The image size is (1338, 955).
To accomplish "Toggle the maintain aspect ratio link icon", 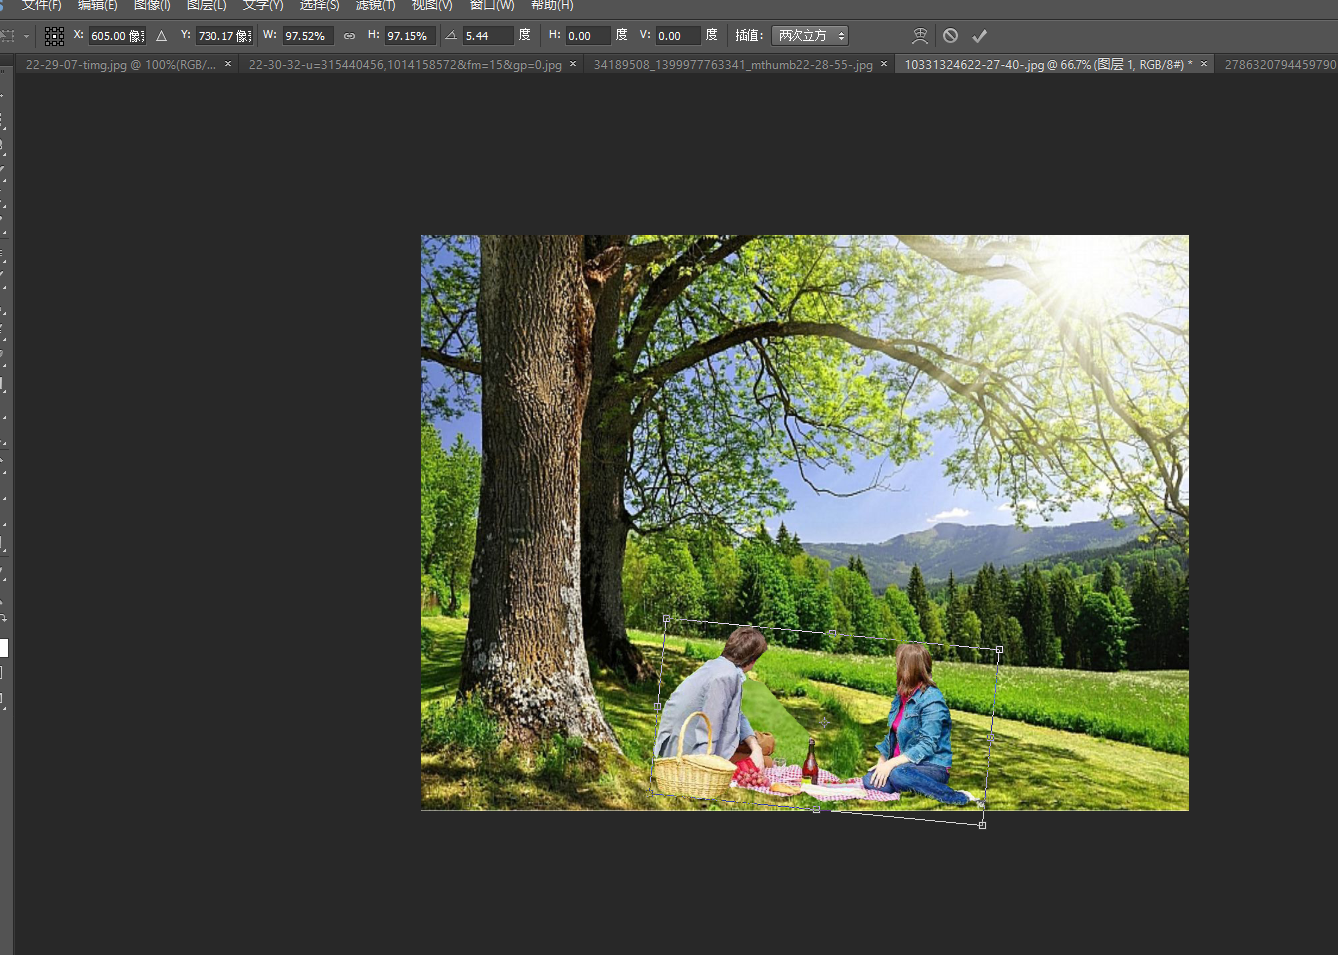I will 349,36.
